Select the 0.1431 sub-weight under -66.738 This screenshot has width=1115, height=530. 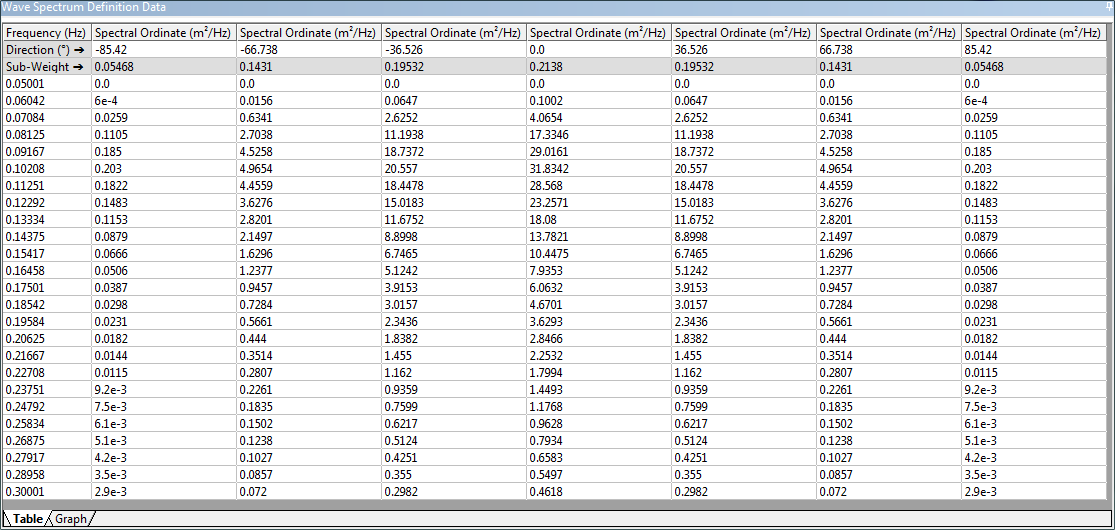[x=309, y=66]
